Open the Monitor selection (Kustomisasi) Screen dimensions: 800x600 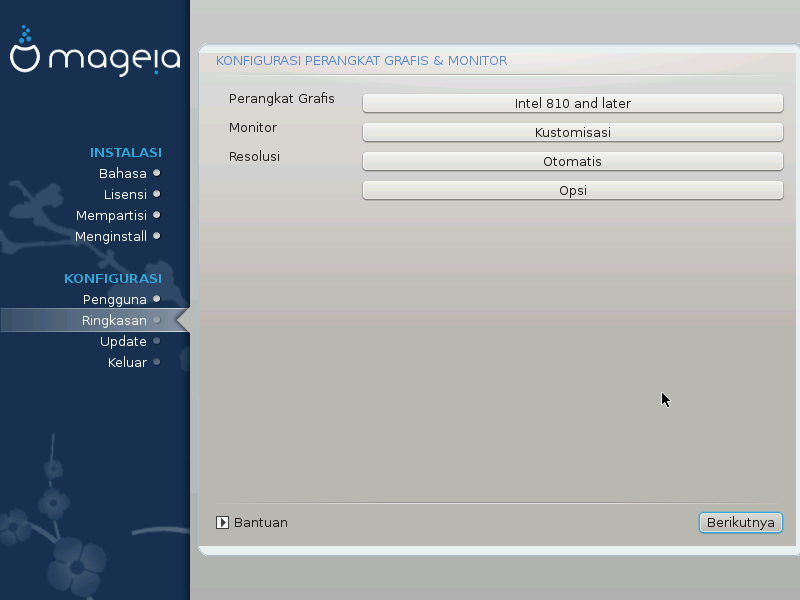(572, 132)
